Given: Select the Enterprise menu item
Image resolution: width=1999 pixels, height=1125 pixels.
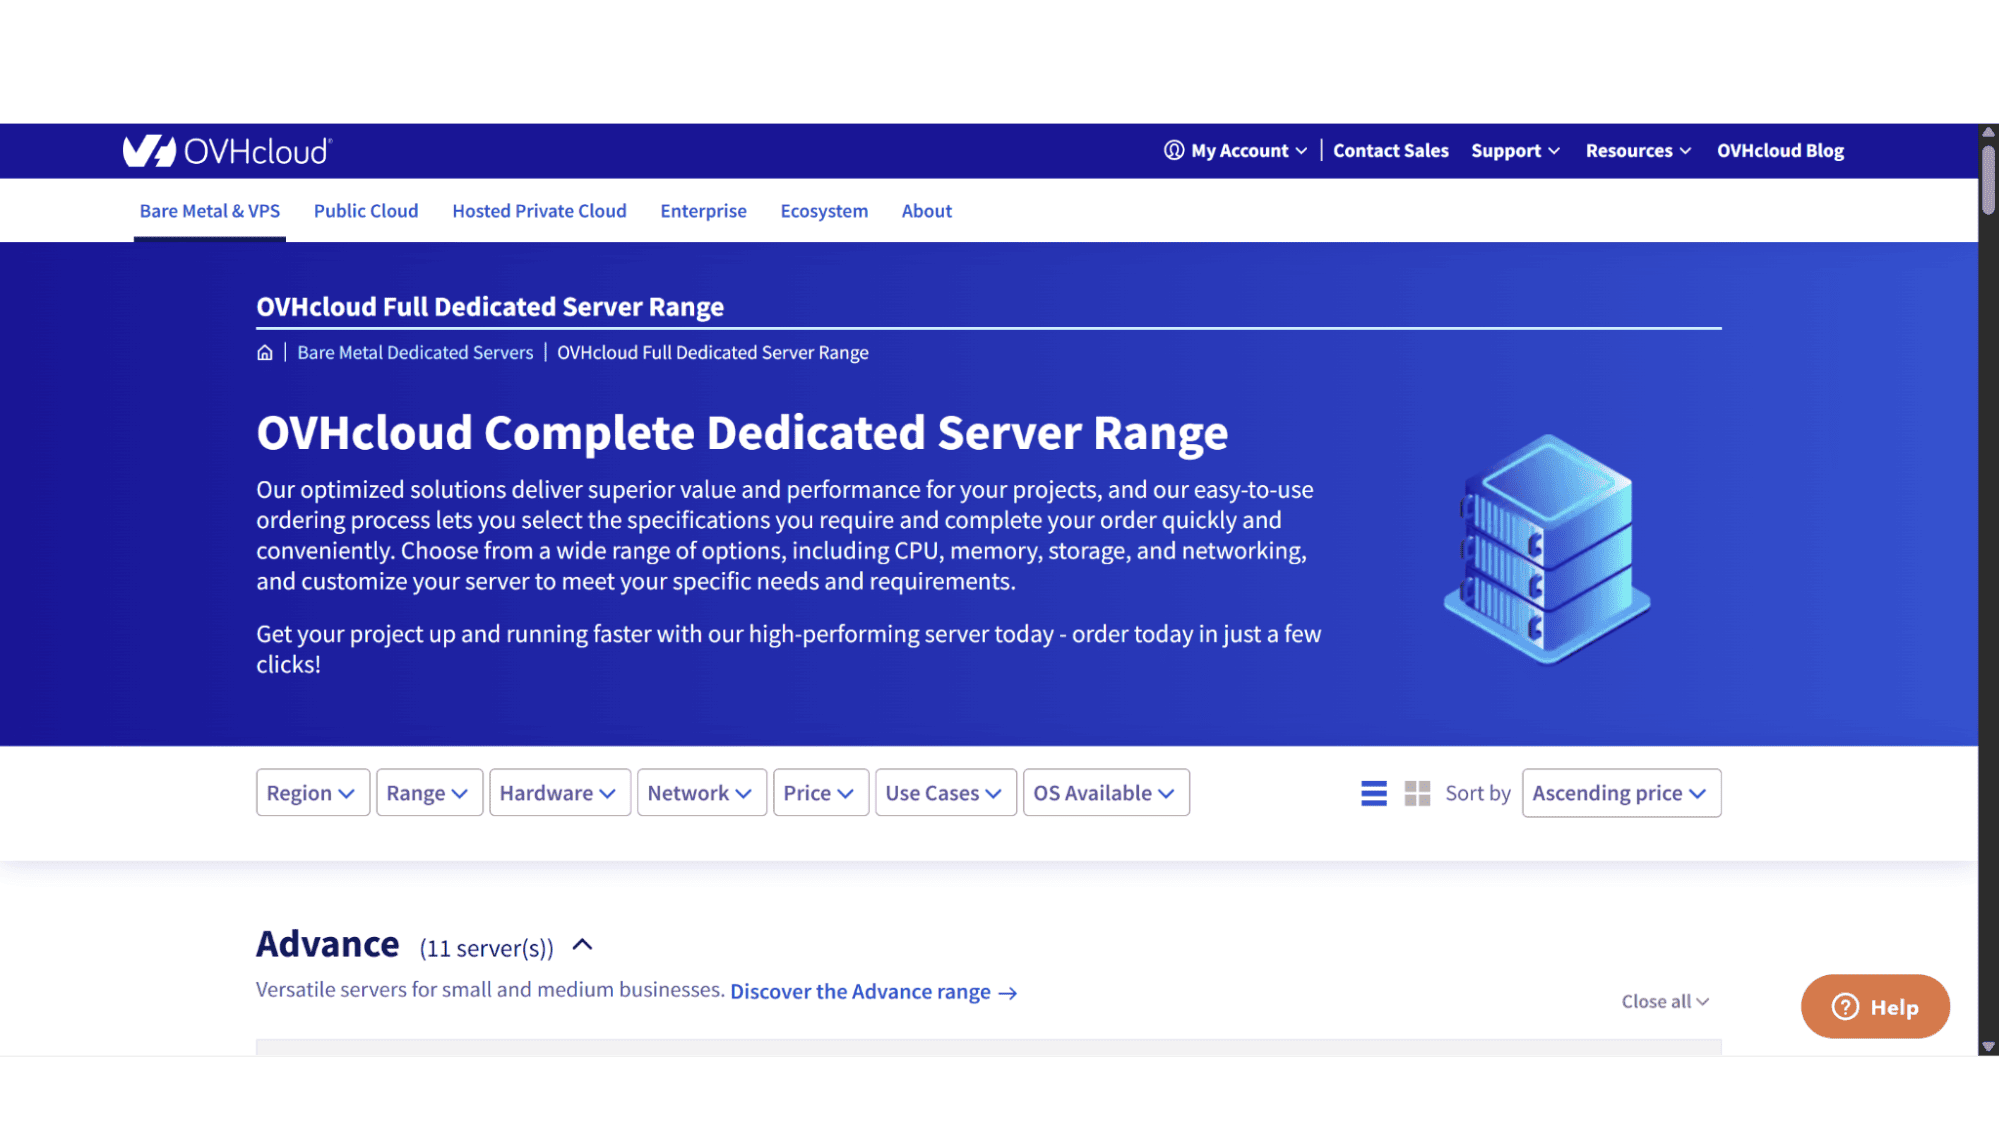Looking at the screenshot, I should (703, 211).
